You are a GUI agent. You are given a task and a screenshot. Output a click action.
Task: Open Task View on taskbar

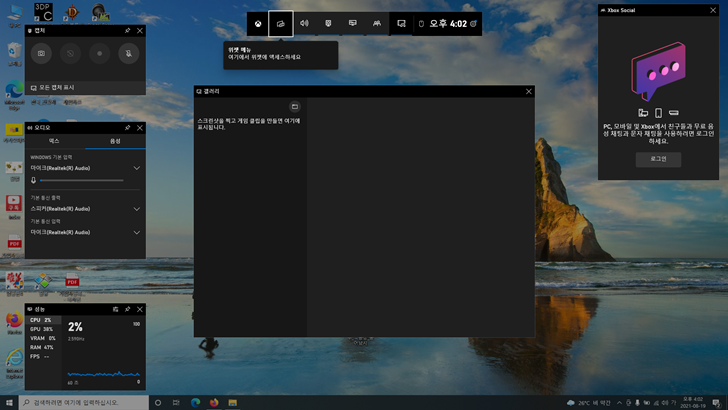click(x=176, y=403)
